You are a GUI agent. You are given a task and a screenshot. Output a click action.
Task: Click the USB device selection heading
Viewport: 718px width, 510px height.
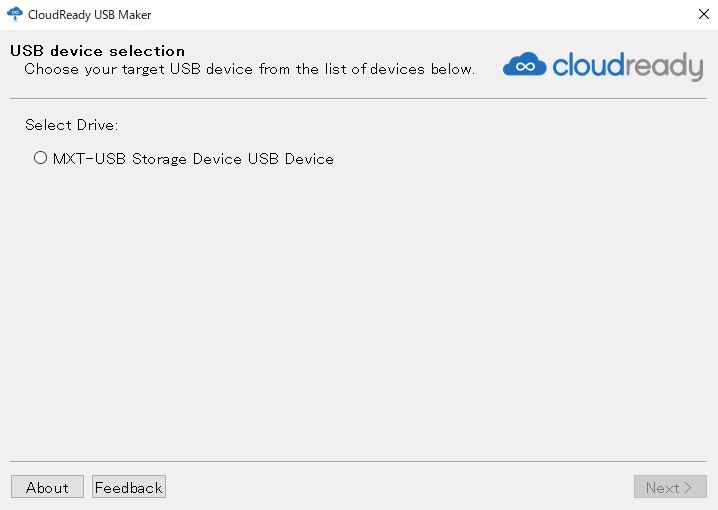(97, 51)
